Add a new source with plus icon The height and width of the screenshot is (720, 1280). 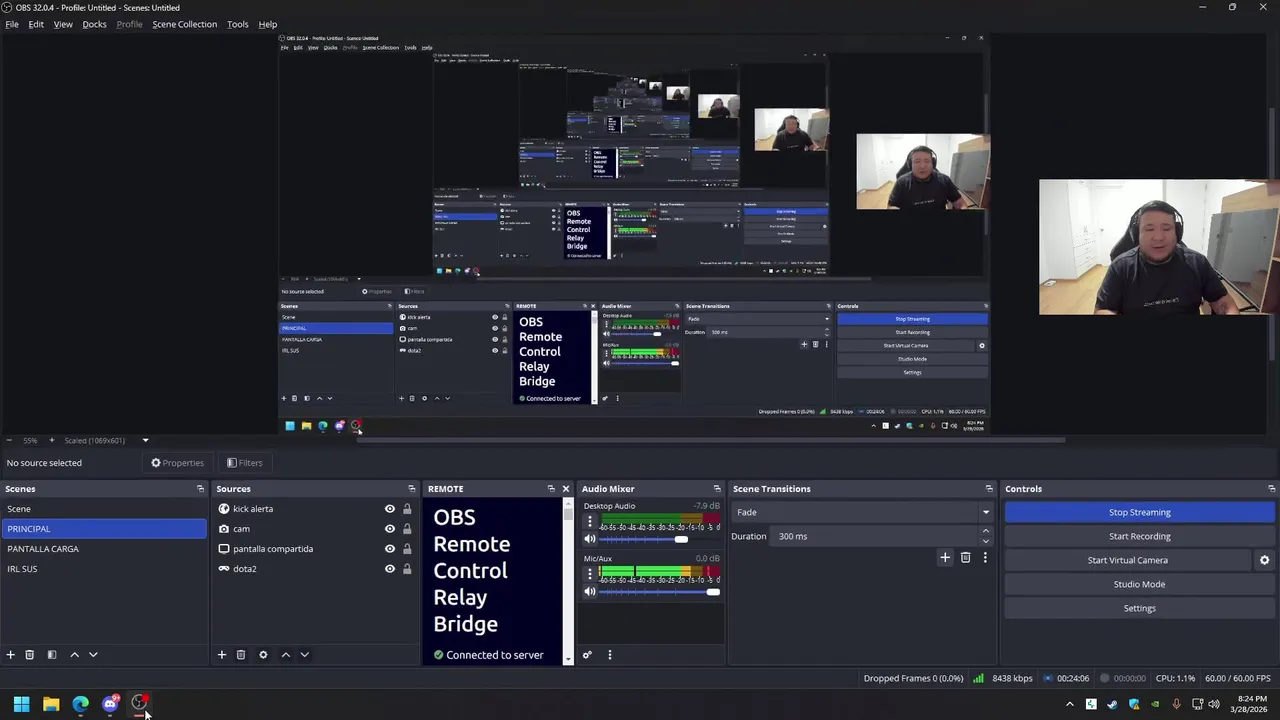point(222,655)
